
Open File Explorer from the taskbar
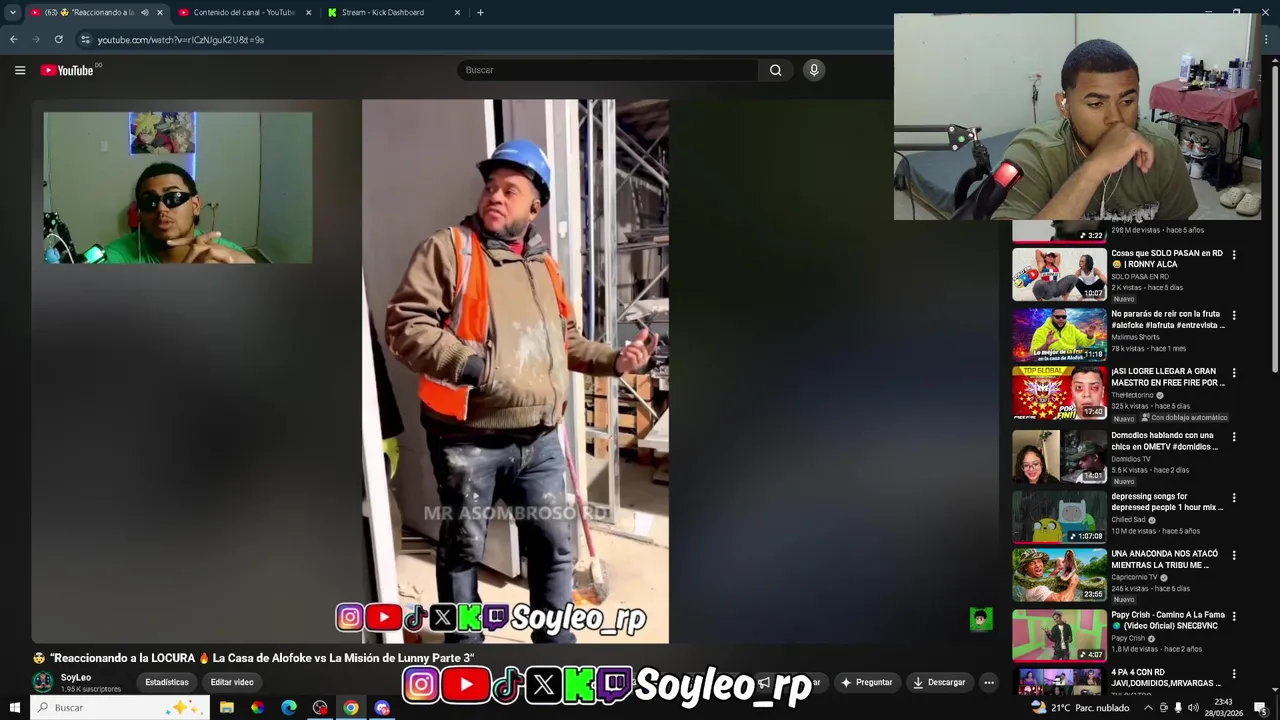(x=227, y=708)
